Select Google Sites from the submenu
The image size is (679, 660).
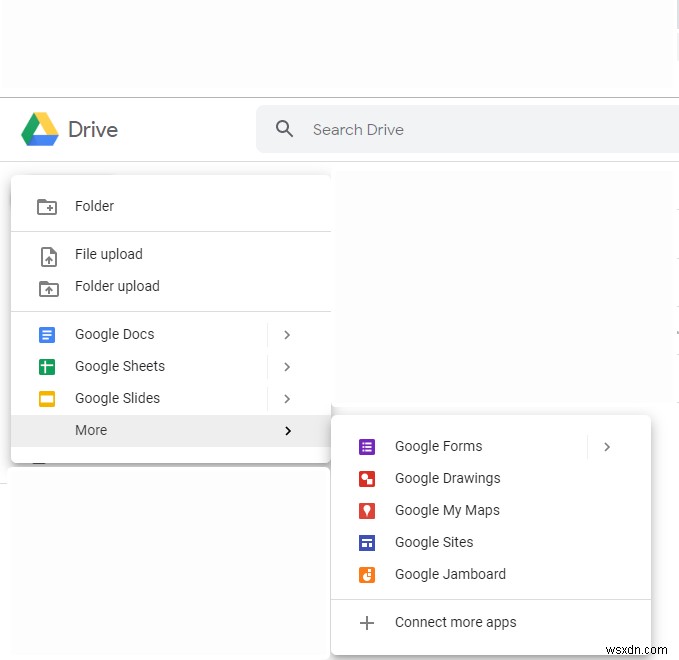pos(491,543)
